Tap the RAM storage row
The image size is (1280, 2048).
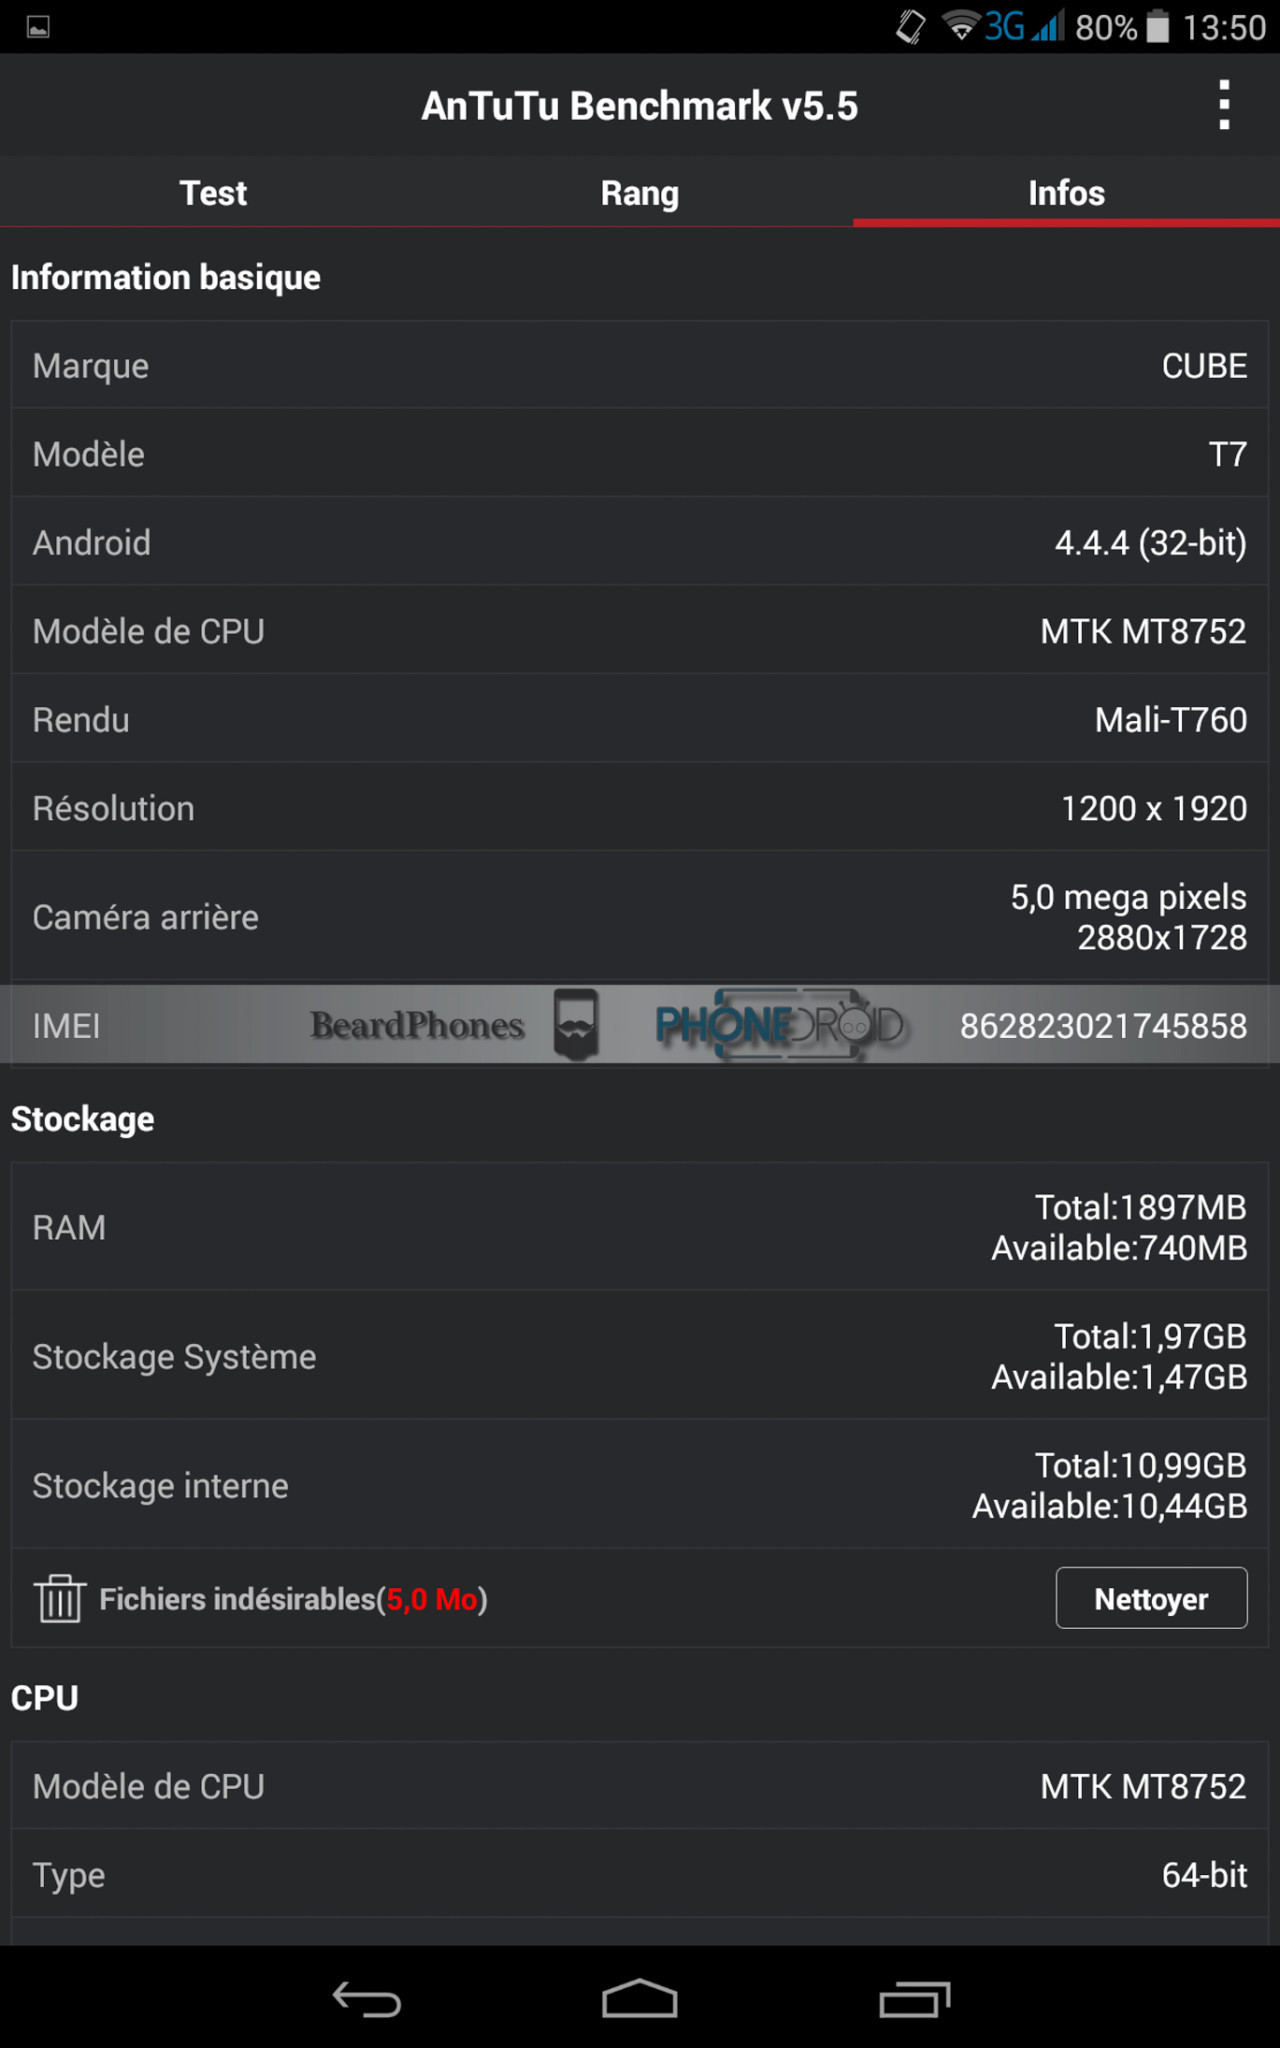(x=640, y=1227)
